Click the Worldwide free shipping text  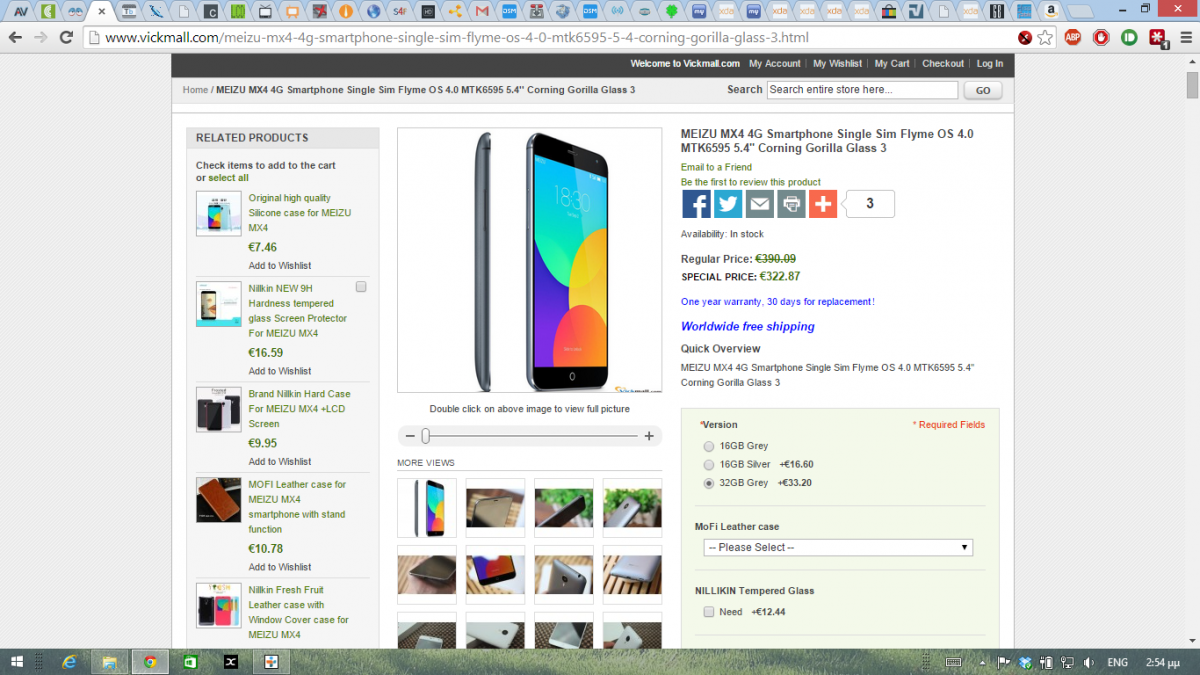click(748, 326)
